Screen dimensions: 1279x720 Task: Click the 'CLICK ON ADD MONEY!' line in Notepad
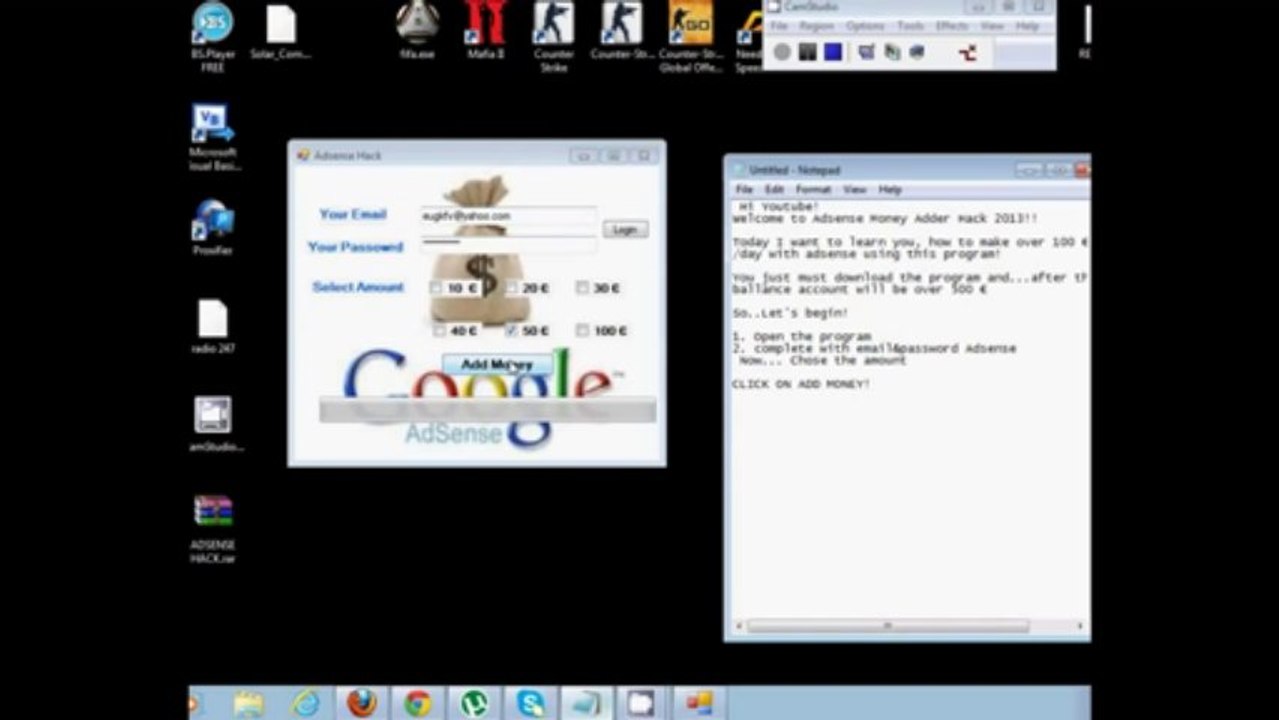[801, 385]
